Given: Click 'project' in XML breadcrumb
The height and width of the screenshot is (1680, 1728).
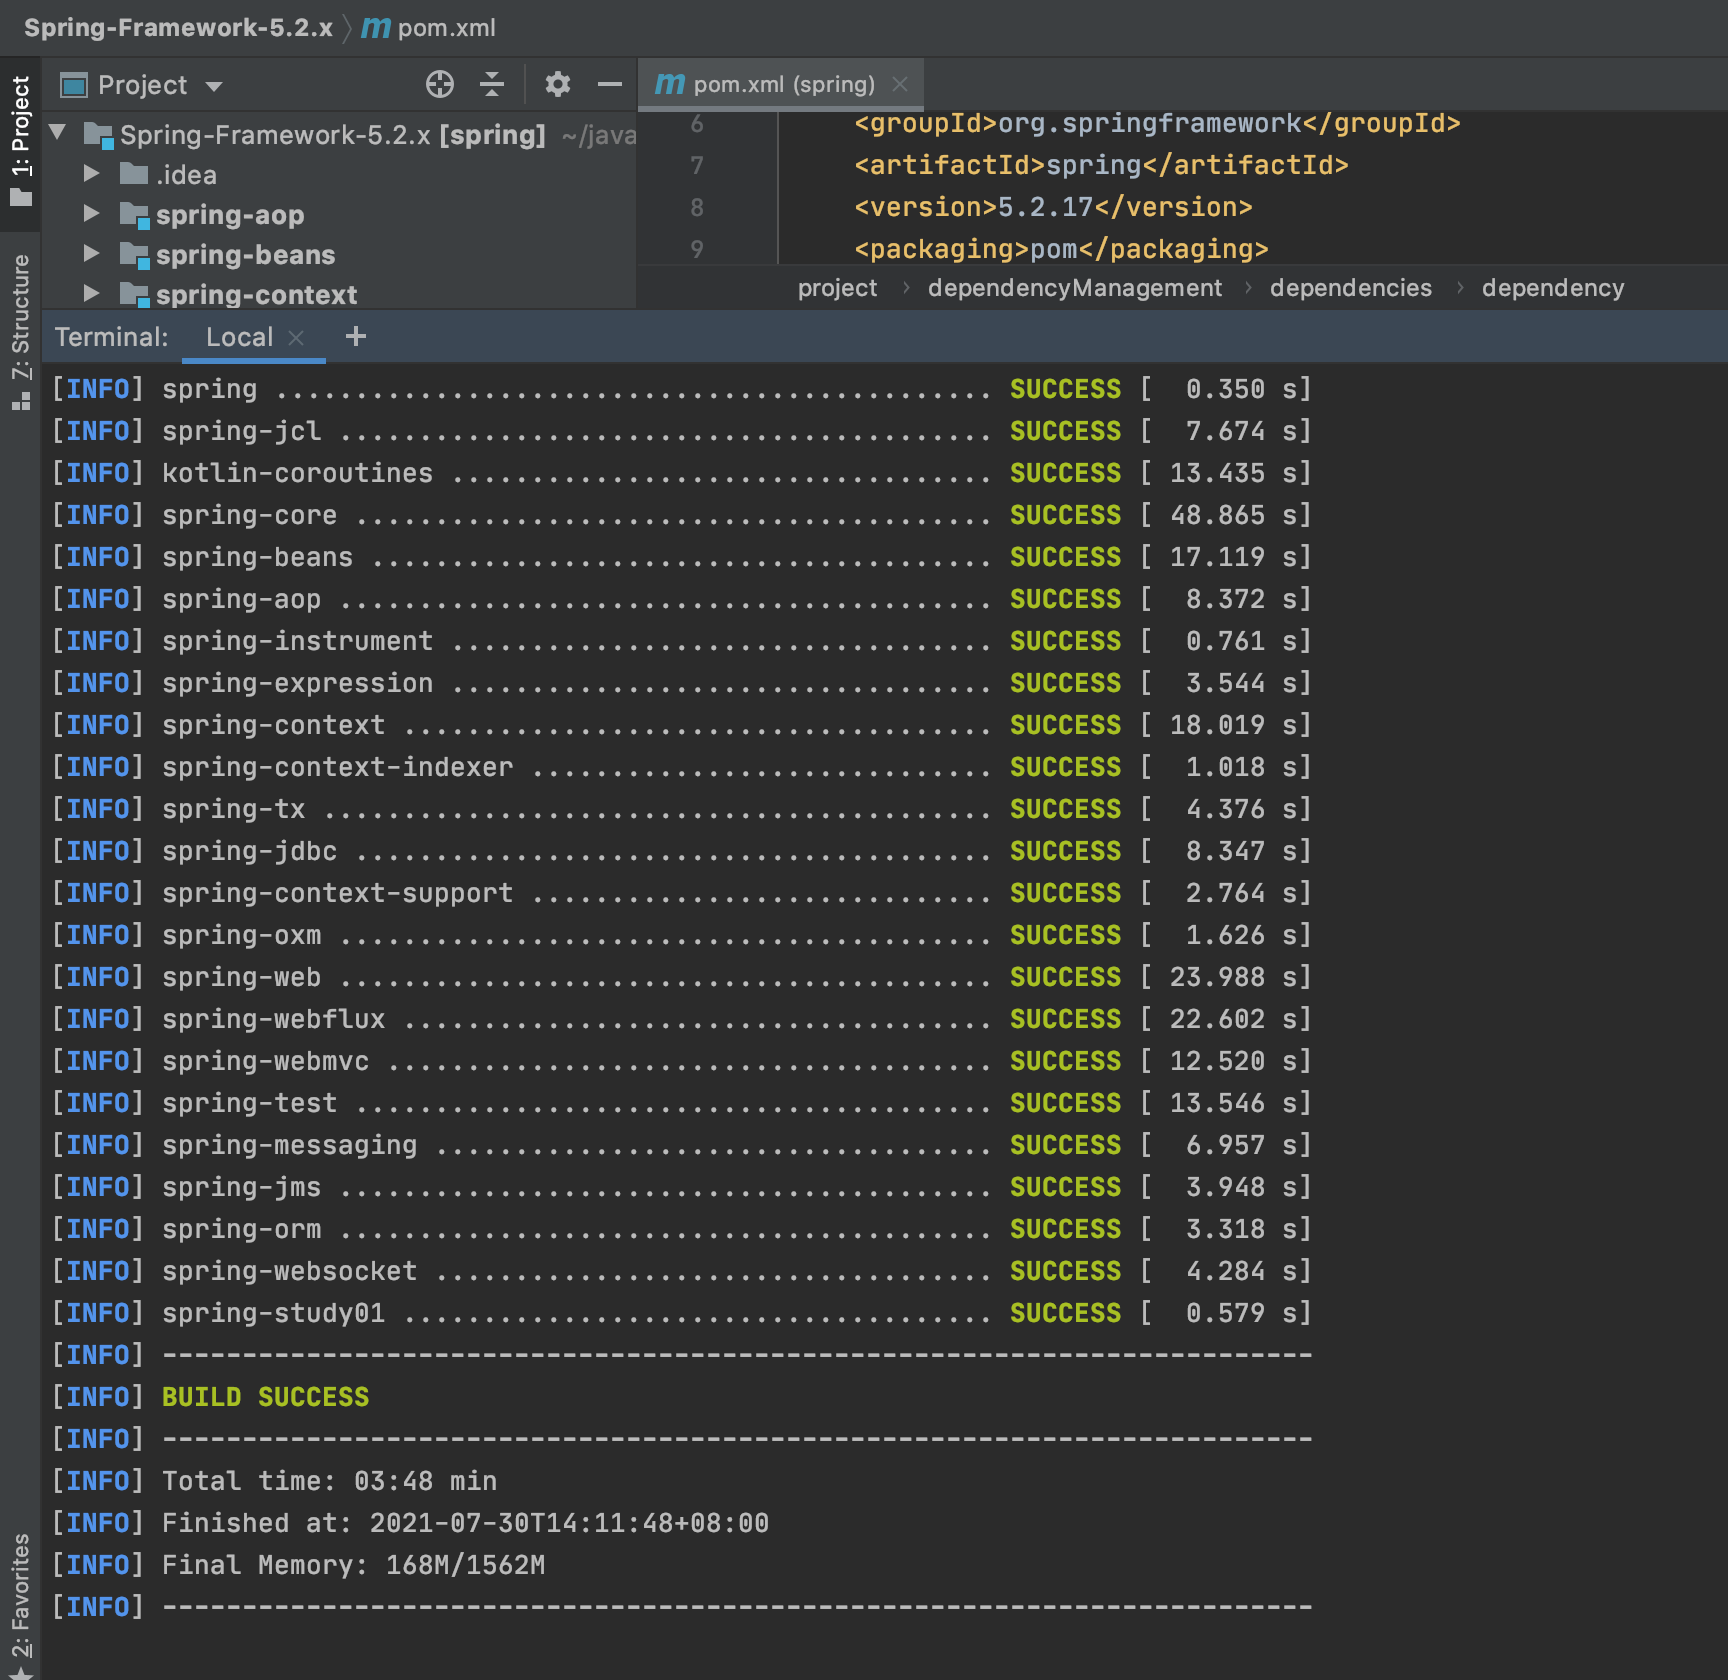Looking at the screenshot, I should [837, 288].
